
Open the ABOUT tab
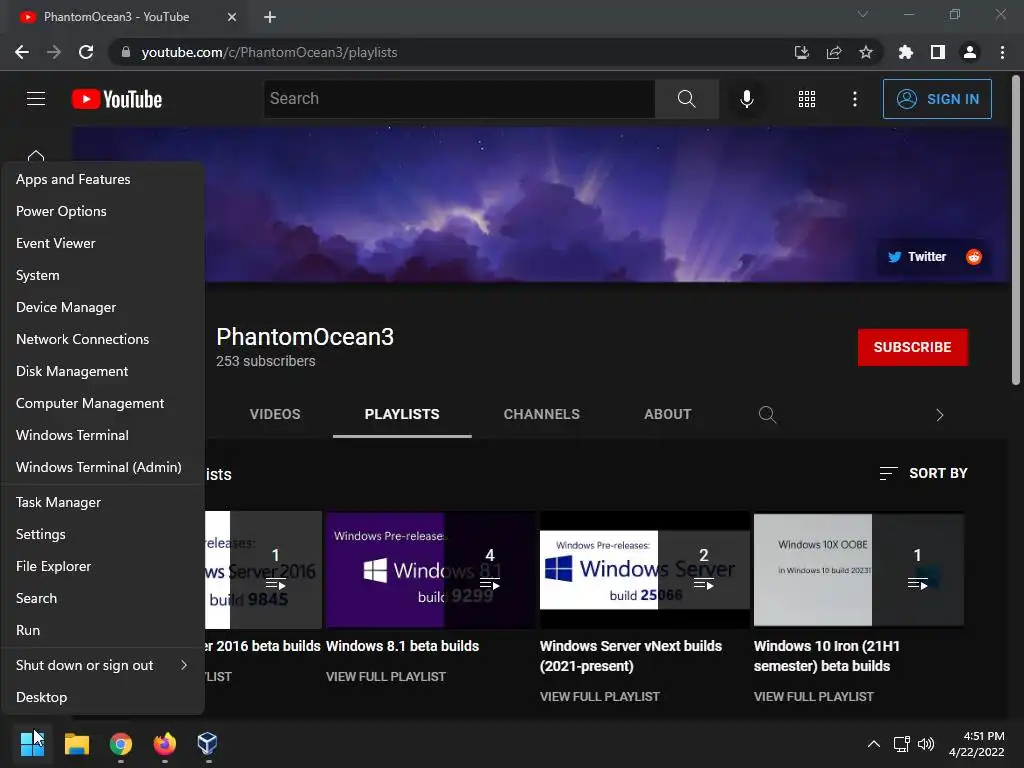tap(667, 414)
